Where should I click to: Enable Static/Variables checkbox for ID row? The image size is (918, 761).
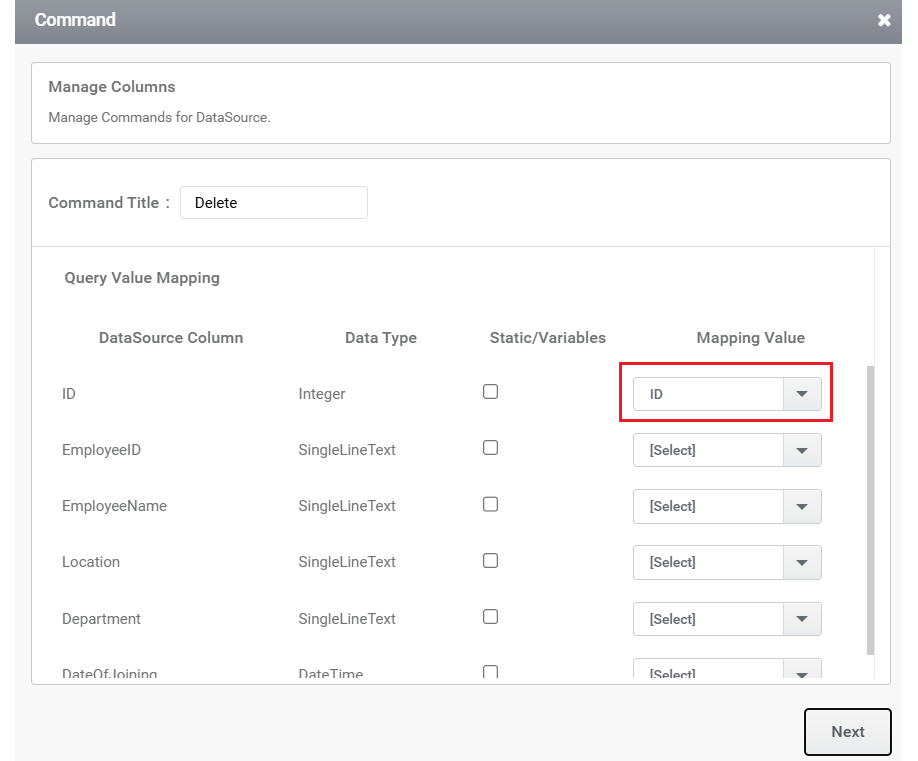491,392
